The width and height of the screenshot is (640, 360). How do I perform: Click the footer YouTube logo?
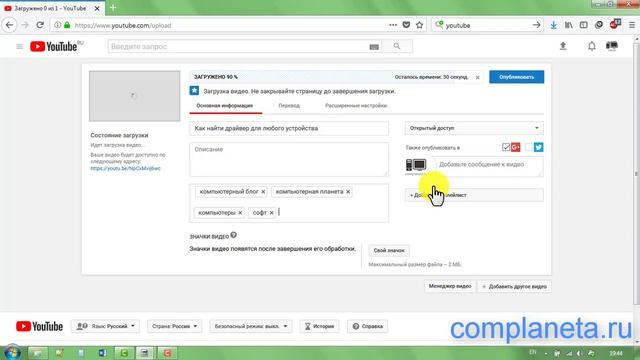39,326
